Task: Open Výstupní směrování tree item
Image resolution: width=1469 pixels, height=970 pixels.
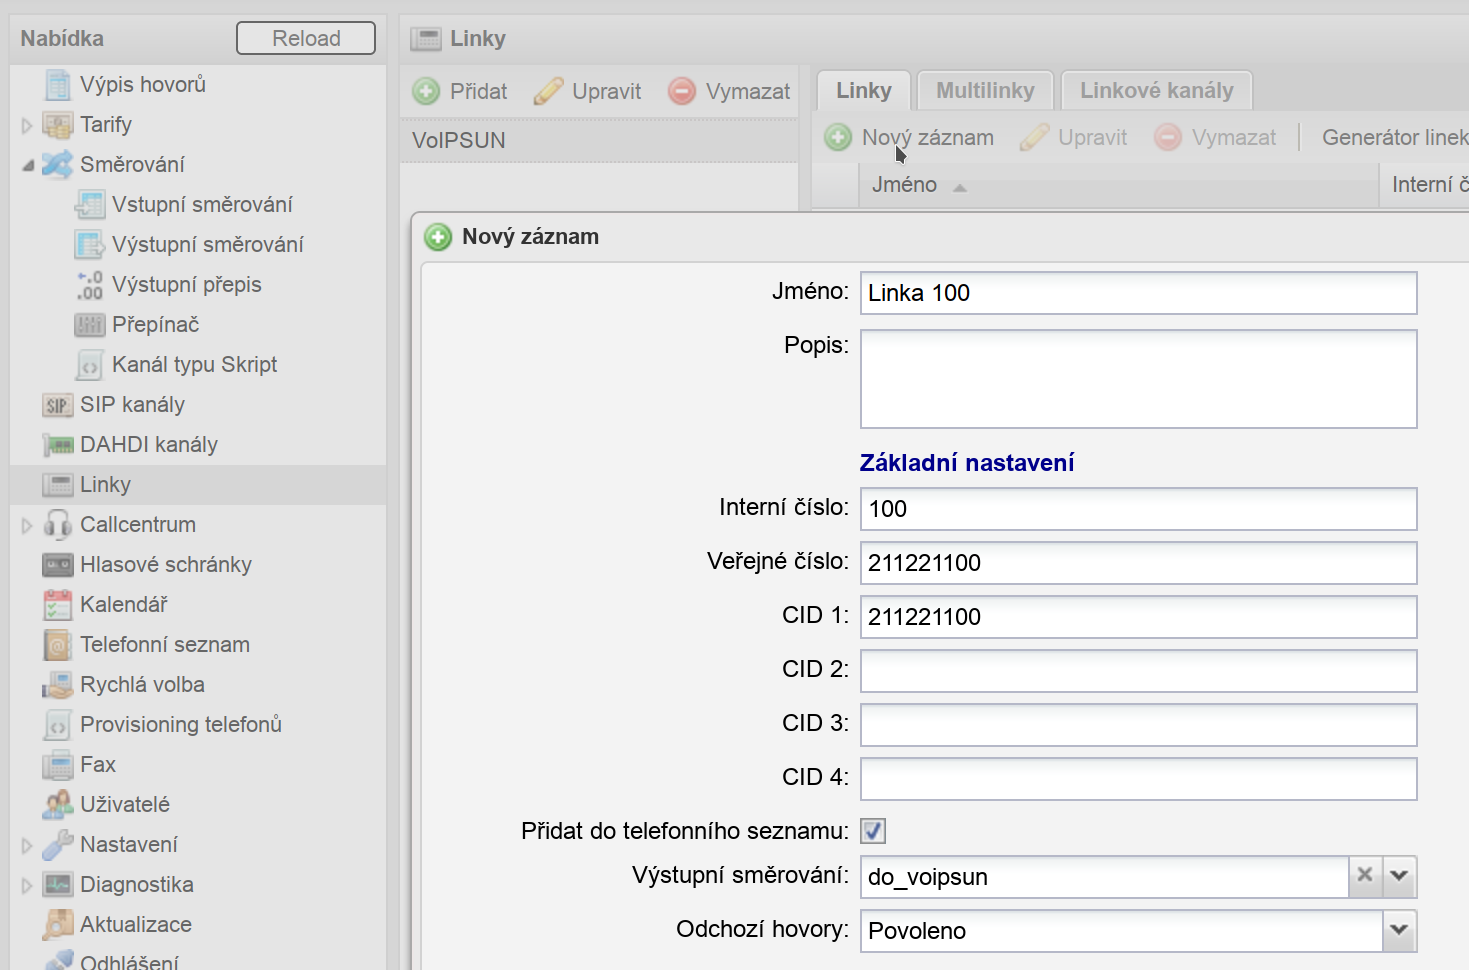Action: pos(207,245)
